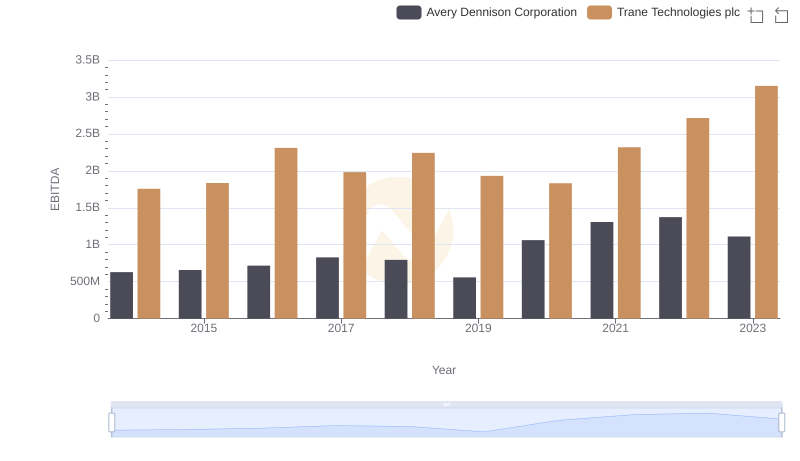Click the 2023 x-axis label
The width and height of the screenshot is (800, 461).
coord(753,328)
